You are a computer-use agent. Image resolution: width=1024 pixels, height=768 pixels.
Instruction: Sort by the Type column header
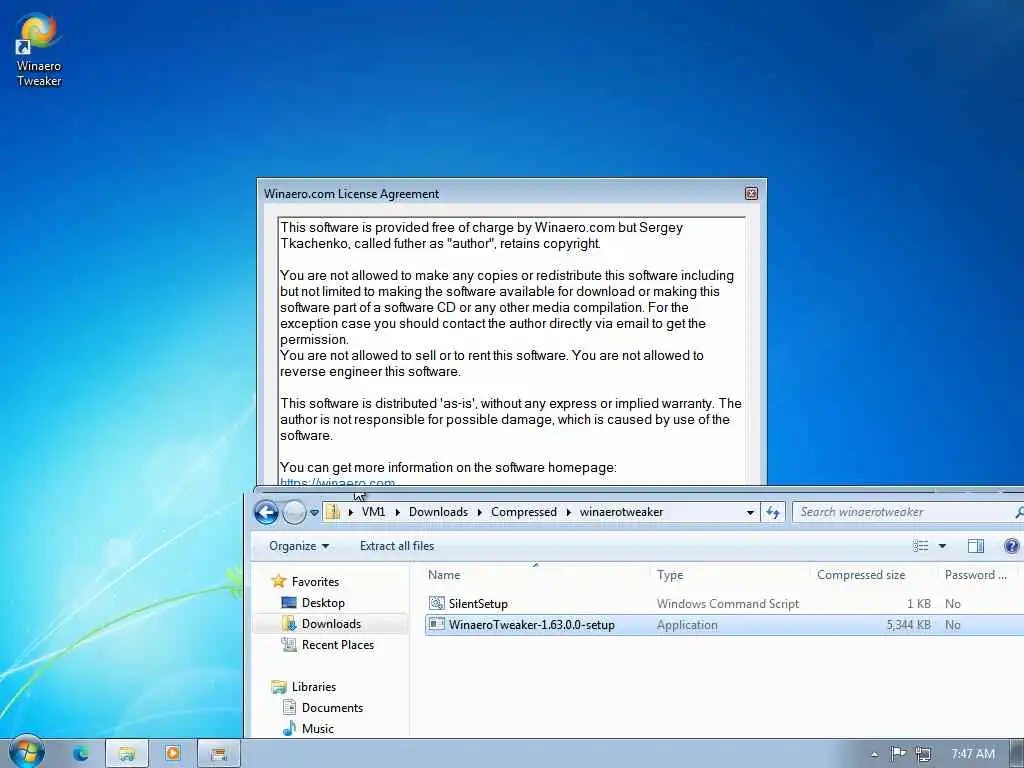(x=669, y=575)
